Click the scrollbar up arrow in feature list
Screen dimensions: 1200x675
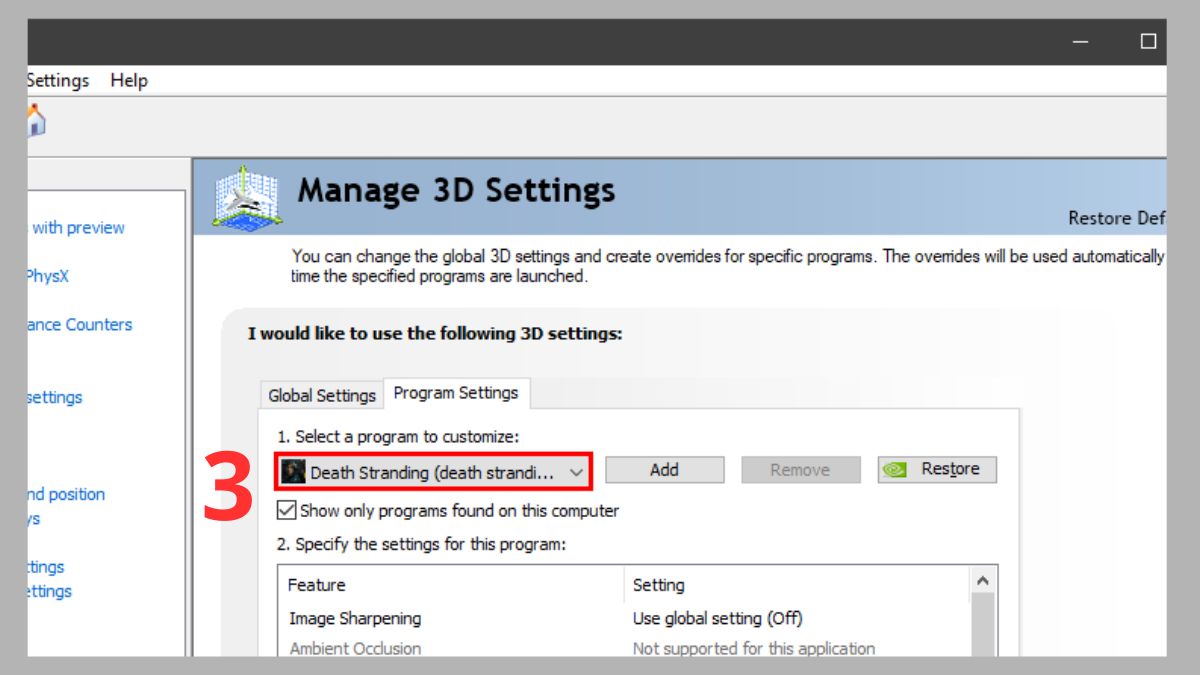[x=983, y=581]
